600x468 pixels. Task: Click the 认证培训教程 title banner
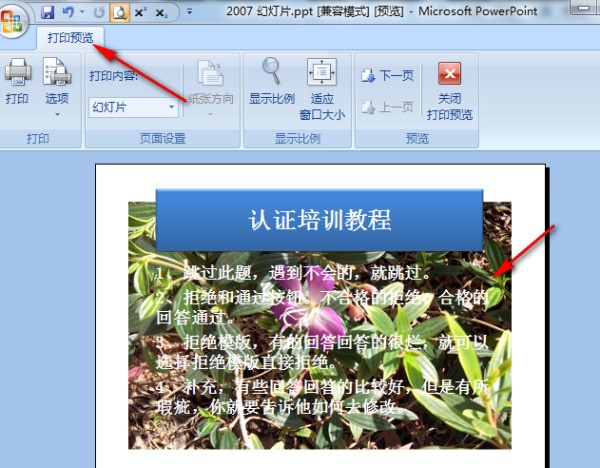coord(320,220)
